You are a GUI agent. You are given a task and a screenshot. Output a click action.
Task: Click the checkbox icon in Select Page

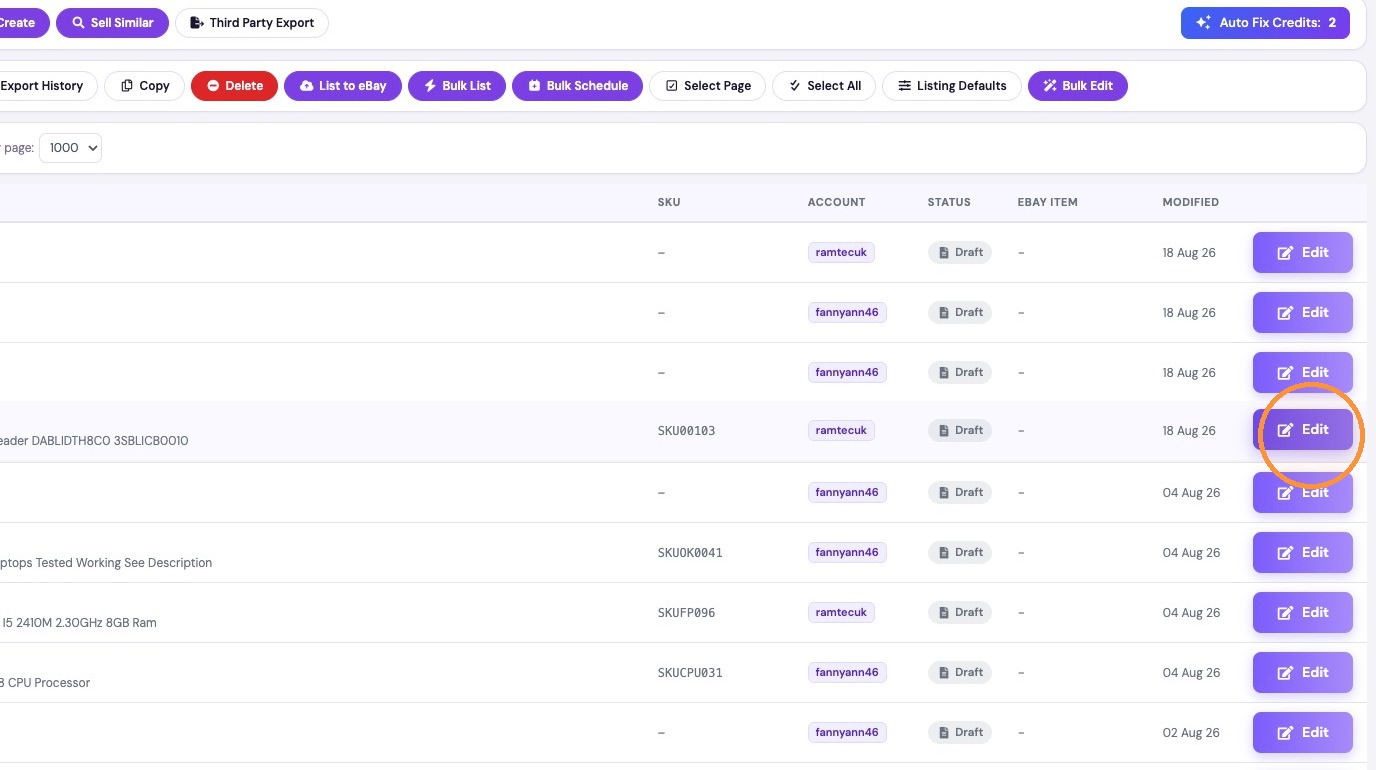point(672,85)
